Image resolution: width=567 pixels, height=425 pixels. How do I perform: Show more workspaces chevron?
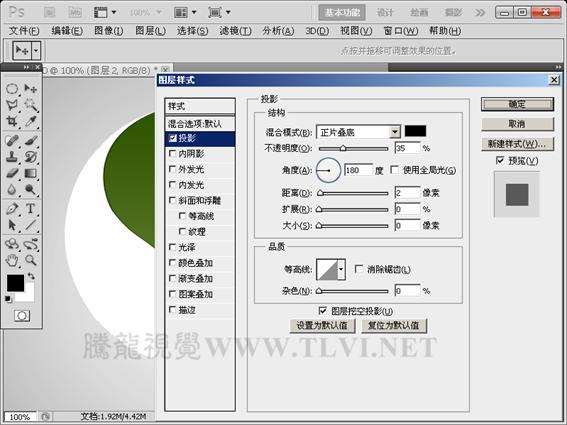[479, 13]
